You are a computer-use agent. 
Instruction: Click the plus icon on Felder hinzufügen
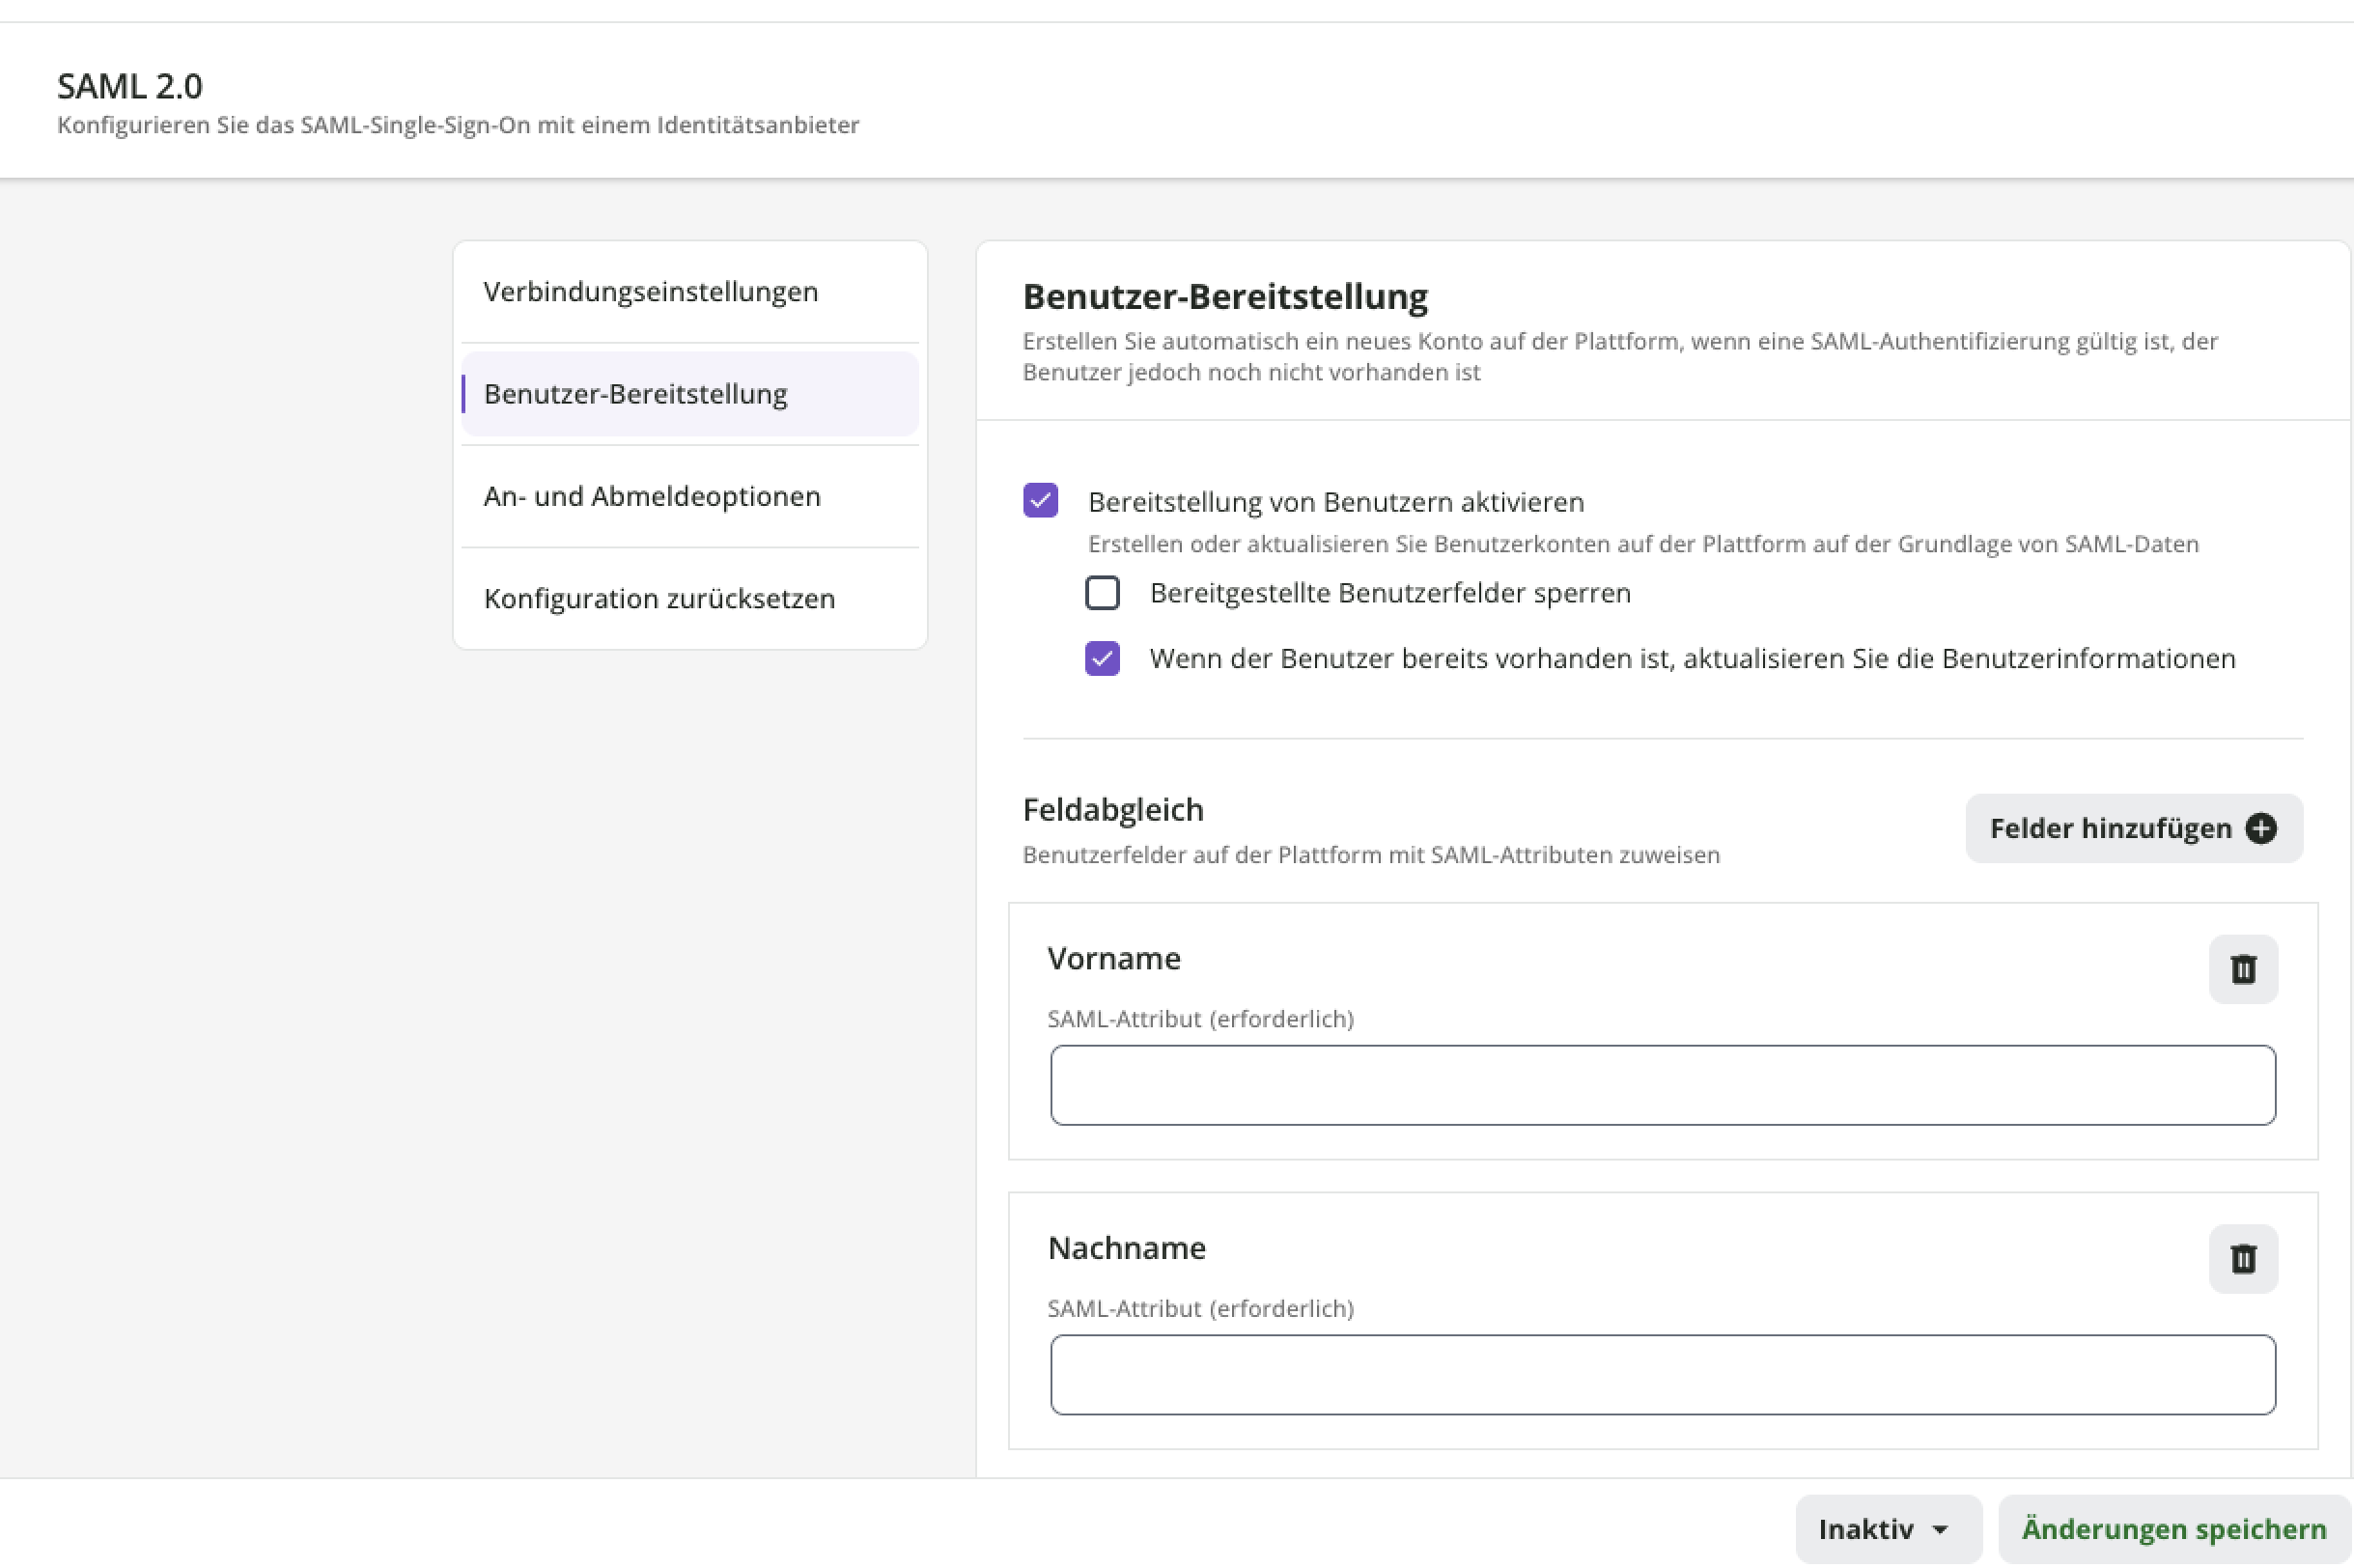click(2260, 828)
